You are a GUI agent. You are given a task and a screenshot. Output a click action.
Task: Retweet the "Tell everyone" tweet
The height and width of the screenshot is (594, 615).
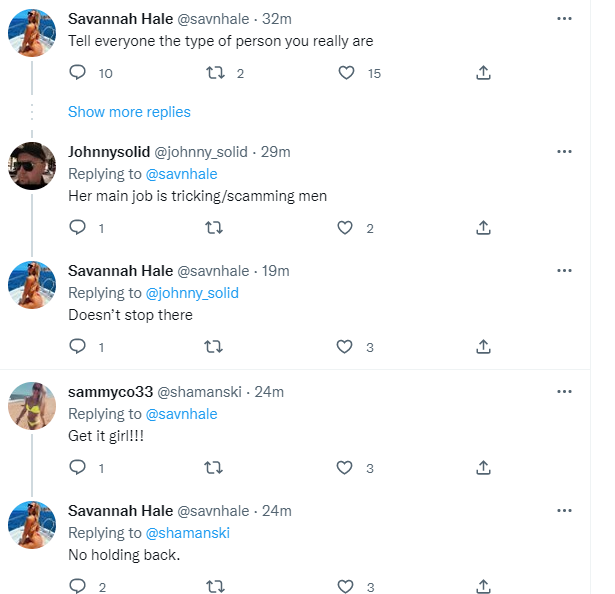[x=213, y=73]
